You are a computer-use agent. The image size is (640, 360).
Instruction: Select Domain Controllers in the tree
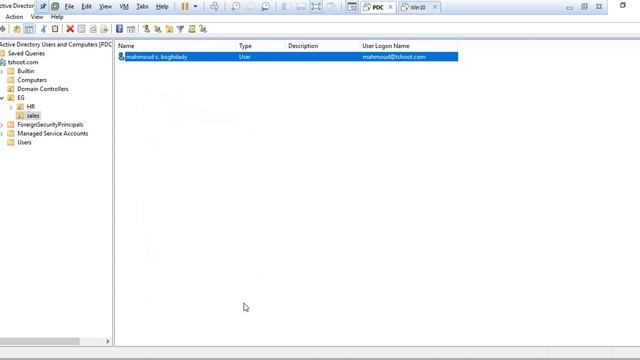[43, 89]
